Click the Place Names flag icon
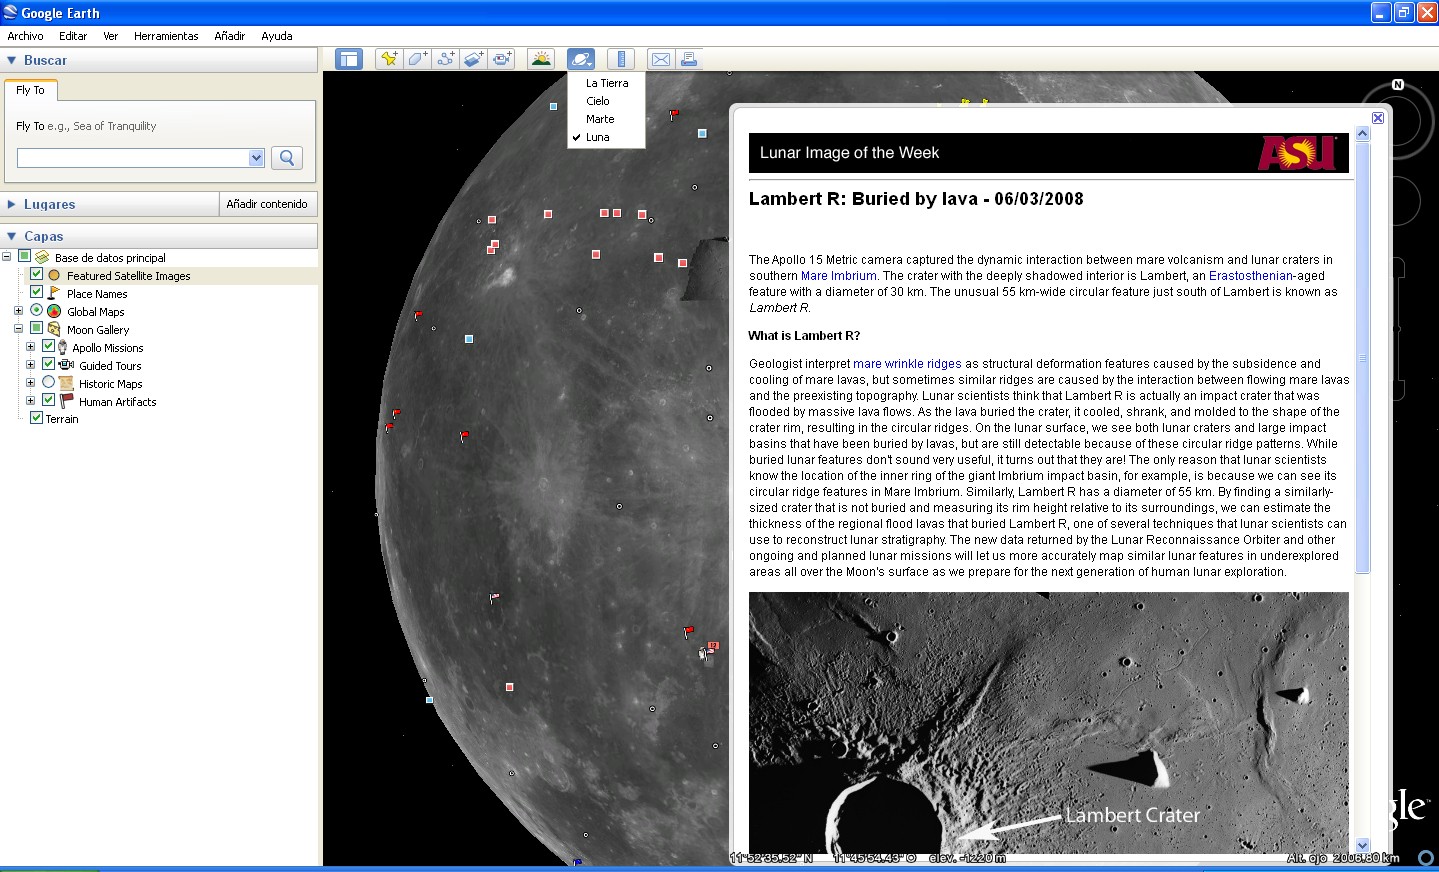This screenshot has width=1439, height=872. tap(54, 293)
